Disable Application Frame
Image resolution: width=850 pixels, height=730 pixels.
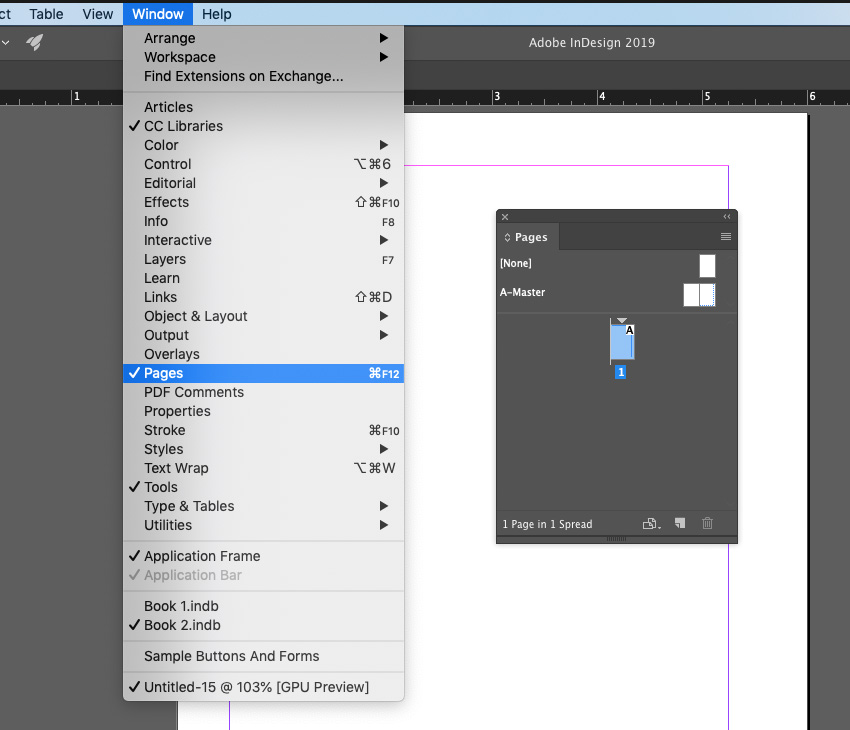[201, 556]
